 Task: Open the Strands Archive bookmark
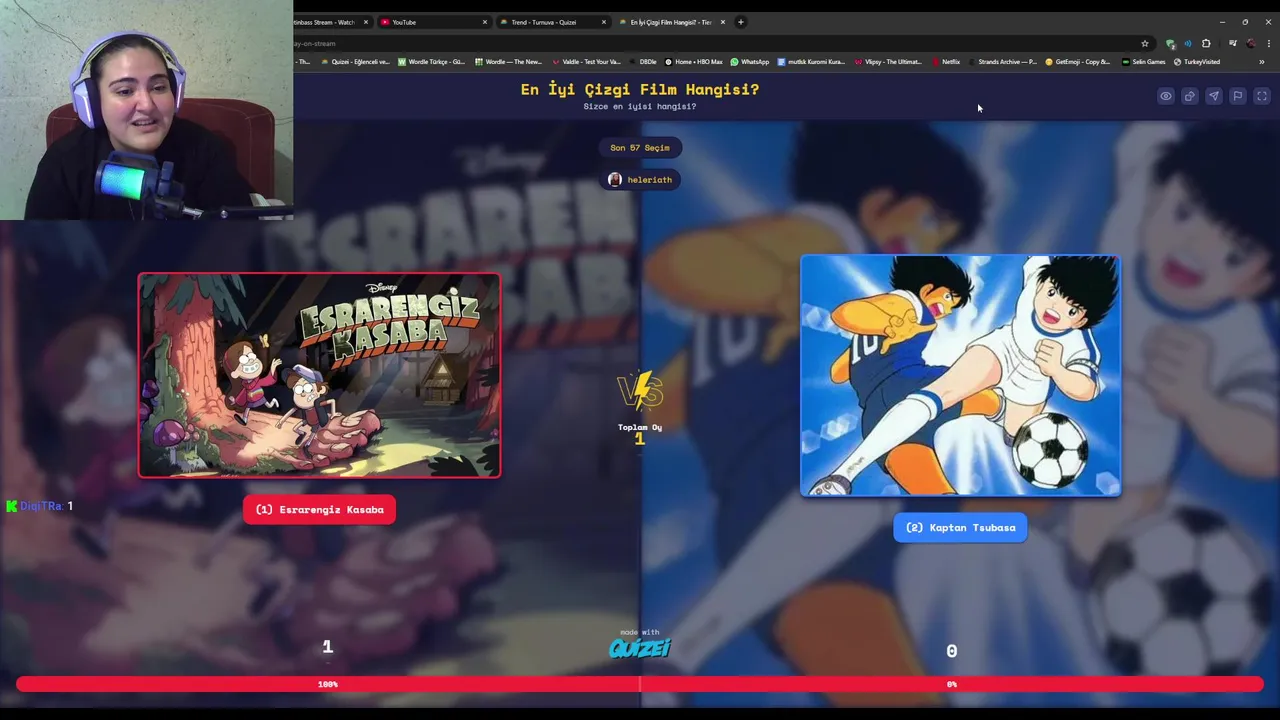point(1003,62)
